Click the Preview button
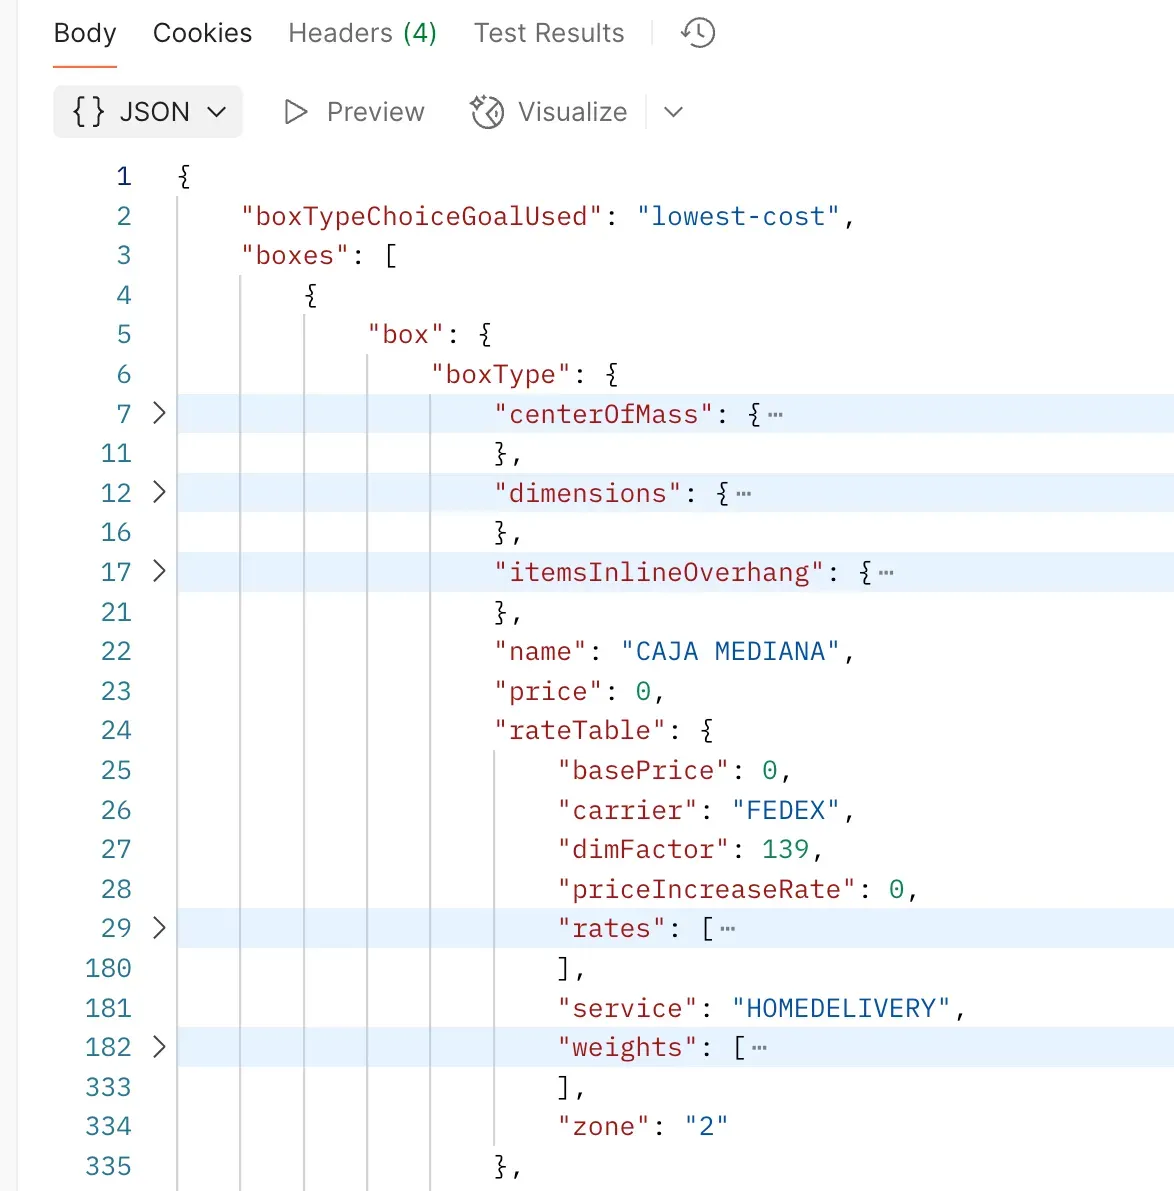This screenshot has height=1191, width=1174. click(x=354, y=112)
